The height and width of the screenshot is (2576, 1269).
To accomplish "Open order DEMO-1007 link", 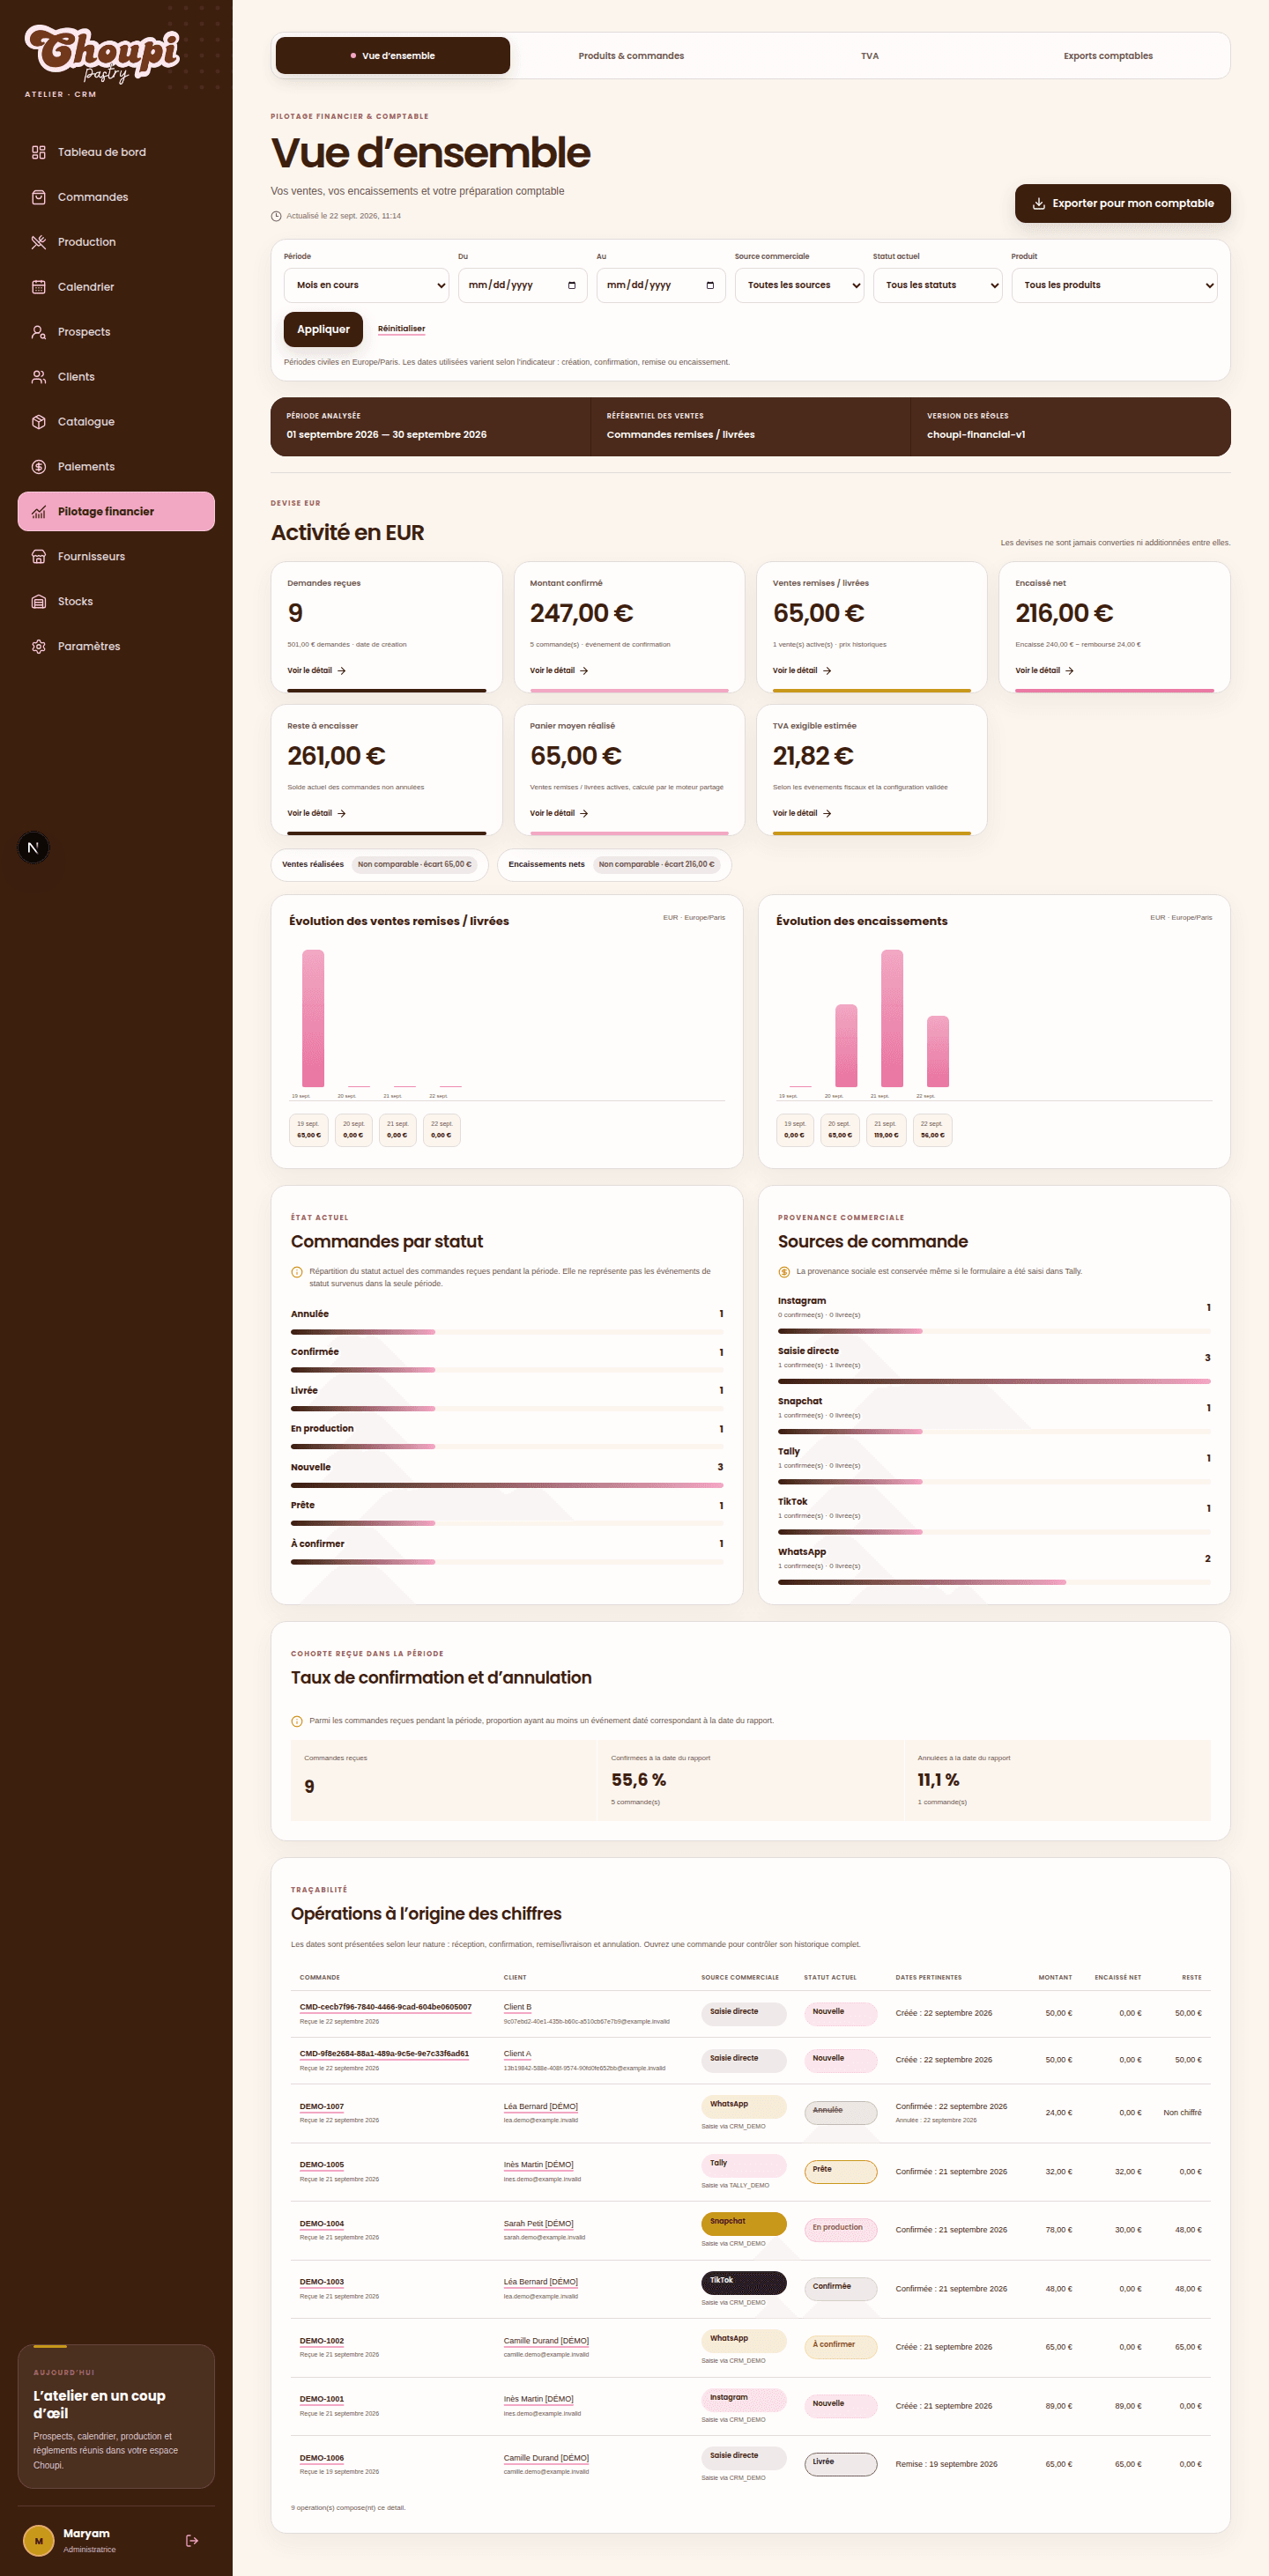I will [322, 2106].
